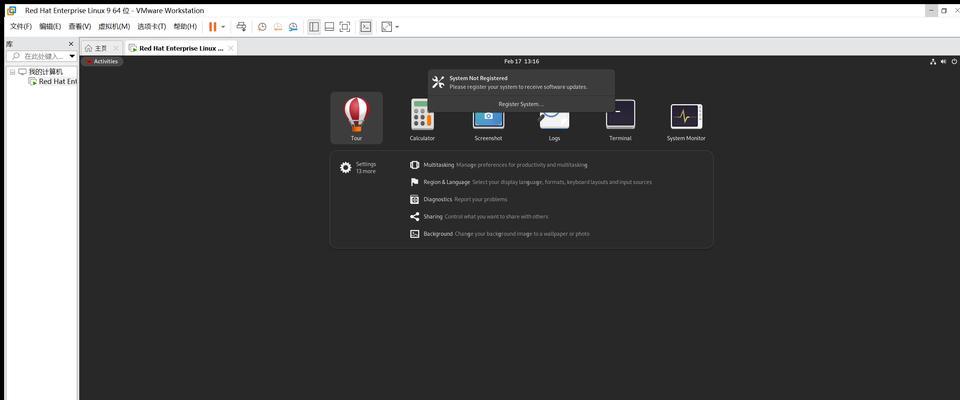Screen dimensions: 960x400
Task: Open snapshot manager toolbar icon
Action: point(293,27)
